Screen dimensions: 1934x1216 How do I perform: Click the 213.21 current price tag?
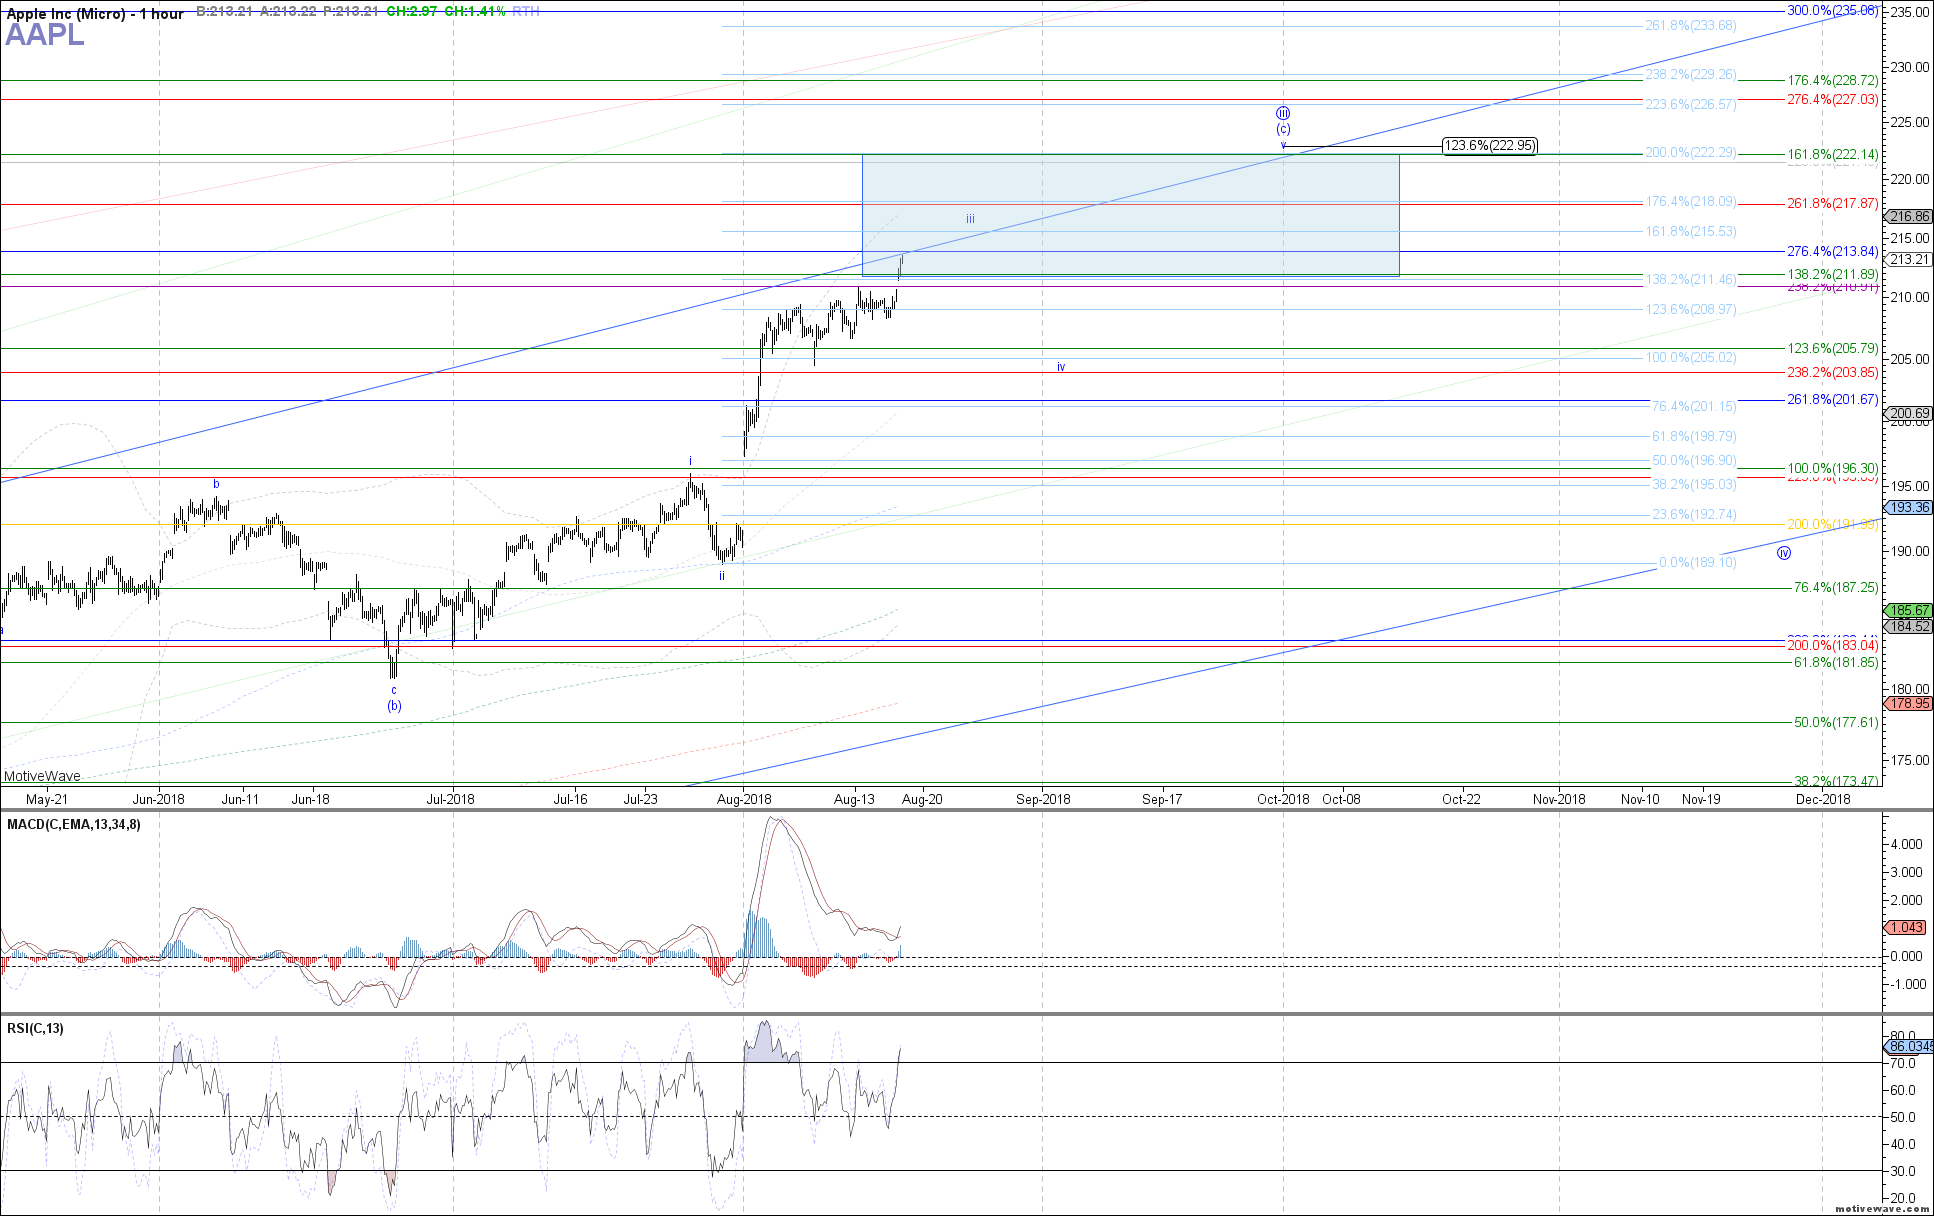point(1909,259)
